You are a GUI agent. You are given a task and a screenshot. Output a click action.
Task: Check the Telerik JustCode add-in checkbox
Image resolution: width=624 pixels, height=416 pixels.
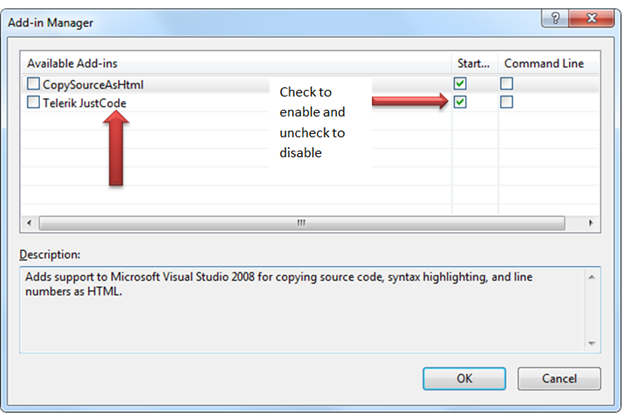(34, 102)
